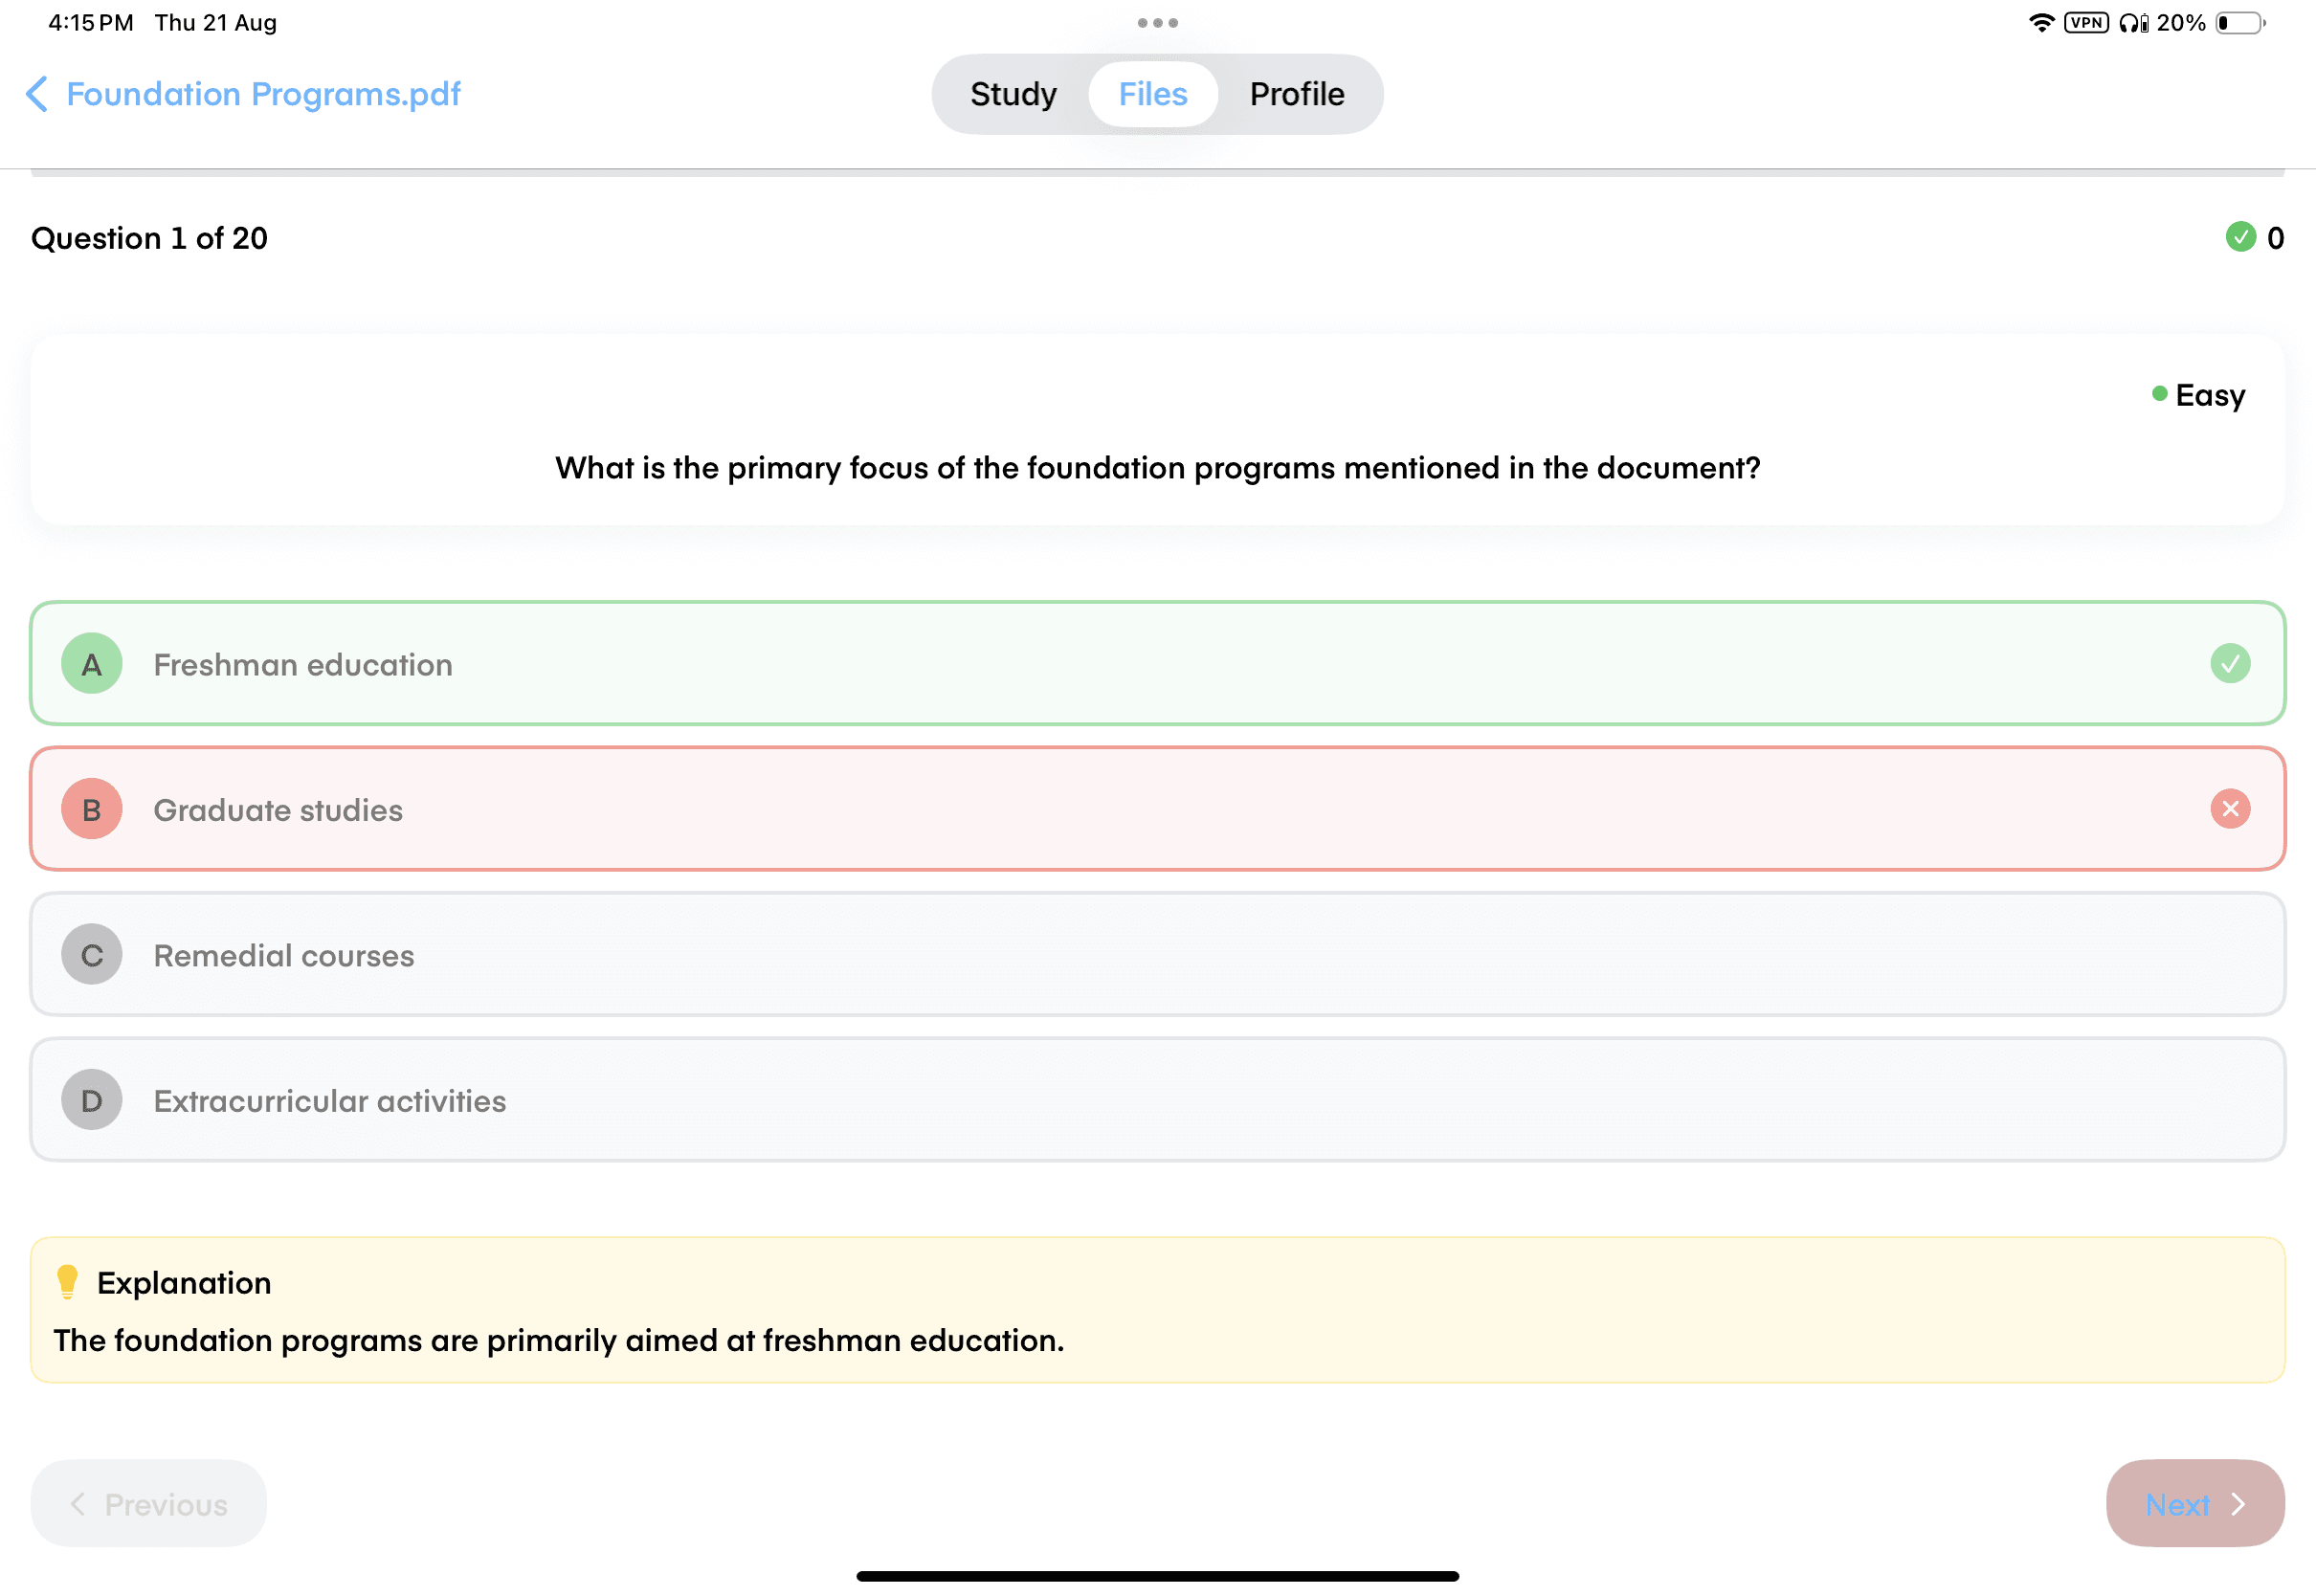Select the Files tab

point(1153,94)
